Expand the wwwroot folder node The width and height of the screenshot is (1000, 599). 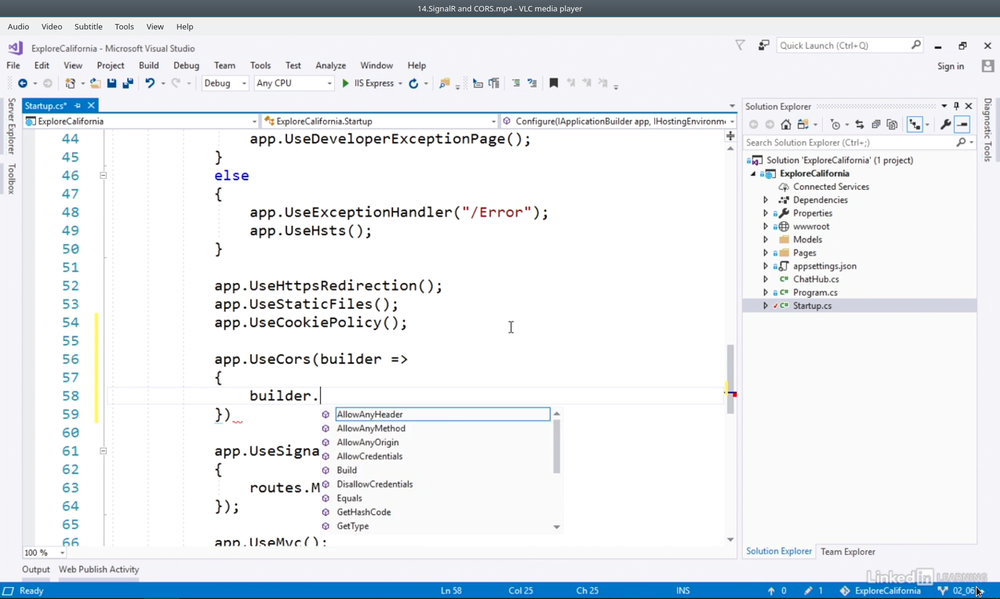[766, 226]
